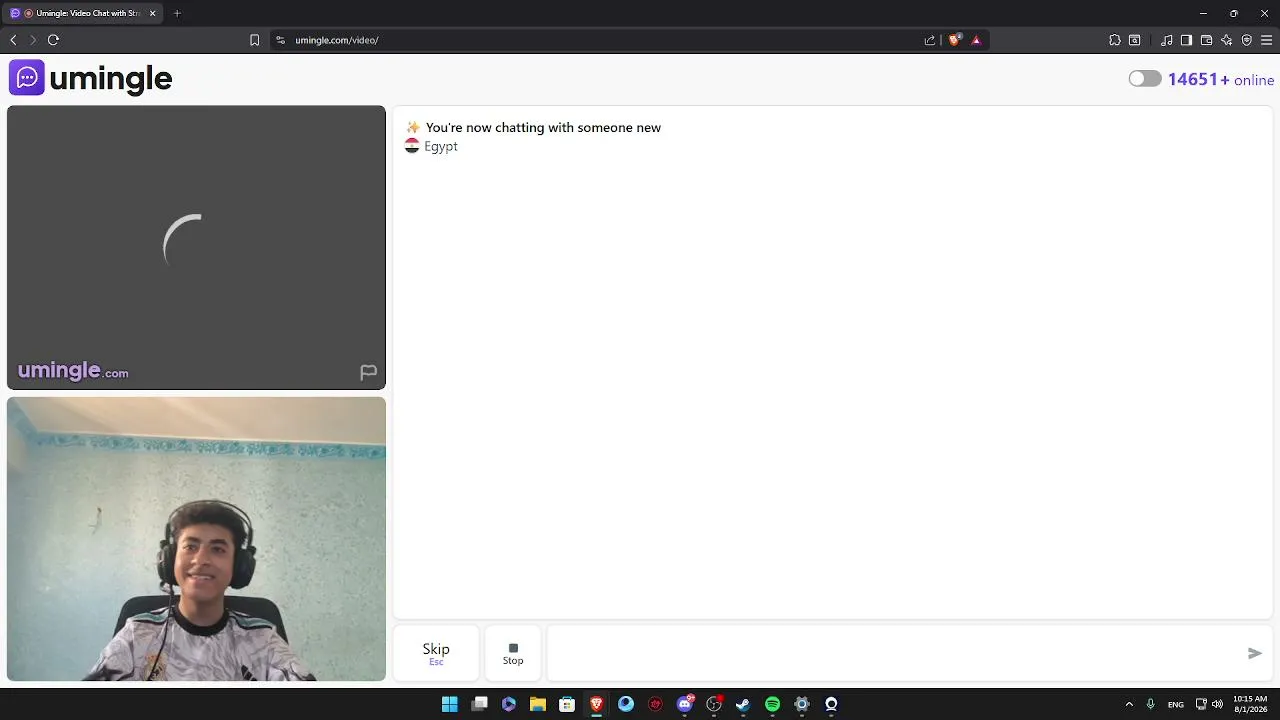Stop the video chat

(x=513, y=653)
